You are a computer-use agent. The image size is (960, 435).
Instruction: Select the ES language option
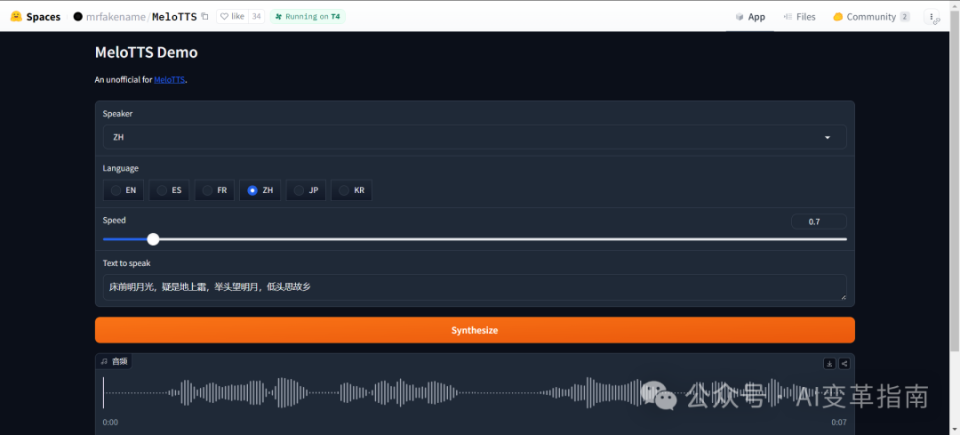[x=169, y=191]
